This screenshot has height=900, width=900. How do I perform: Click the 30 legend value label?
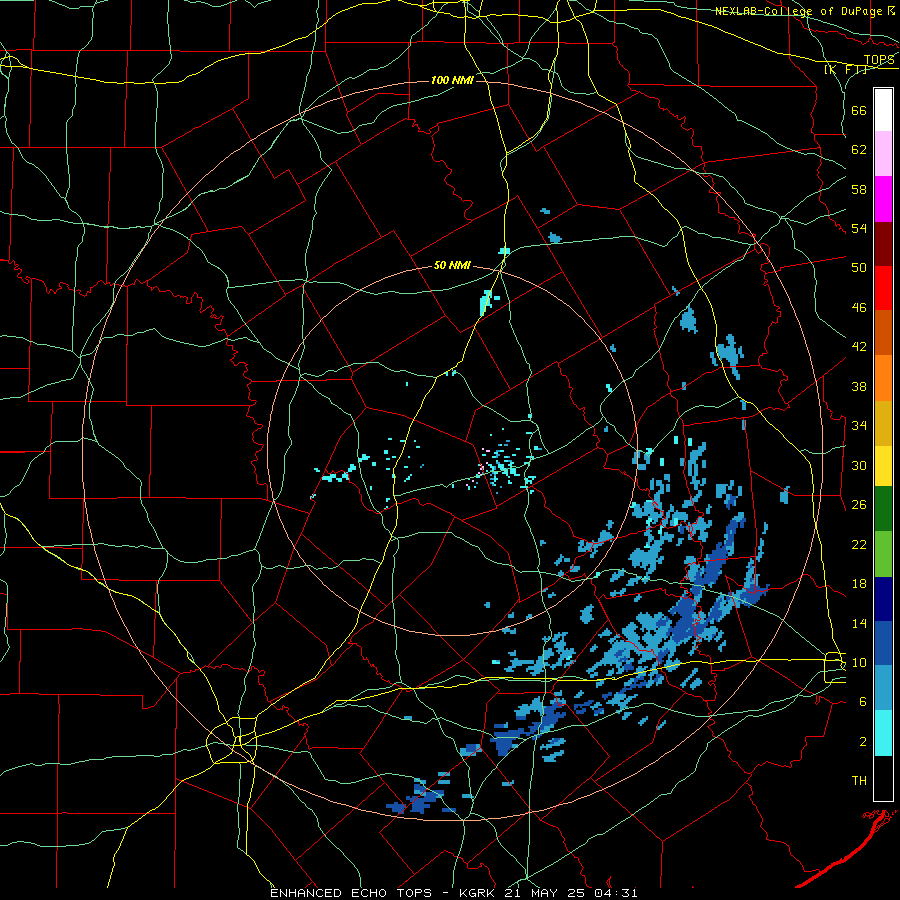(x=859, y=465)
